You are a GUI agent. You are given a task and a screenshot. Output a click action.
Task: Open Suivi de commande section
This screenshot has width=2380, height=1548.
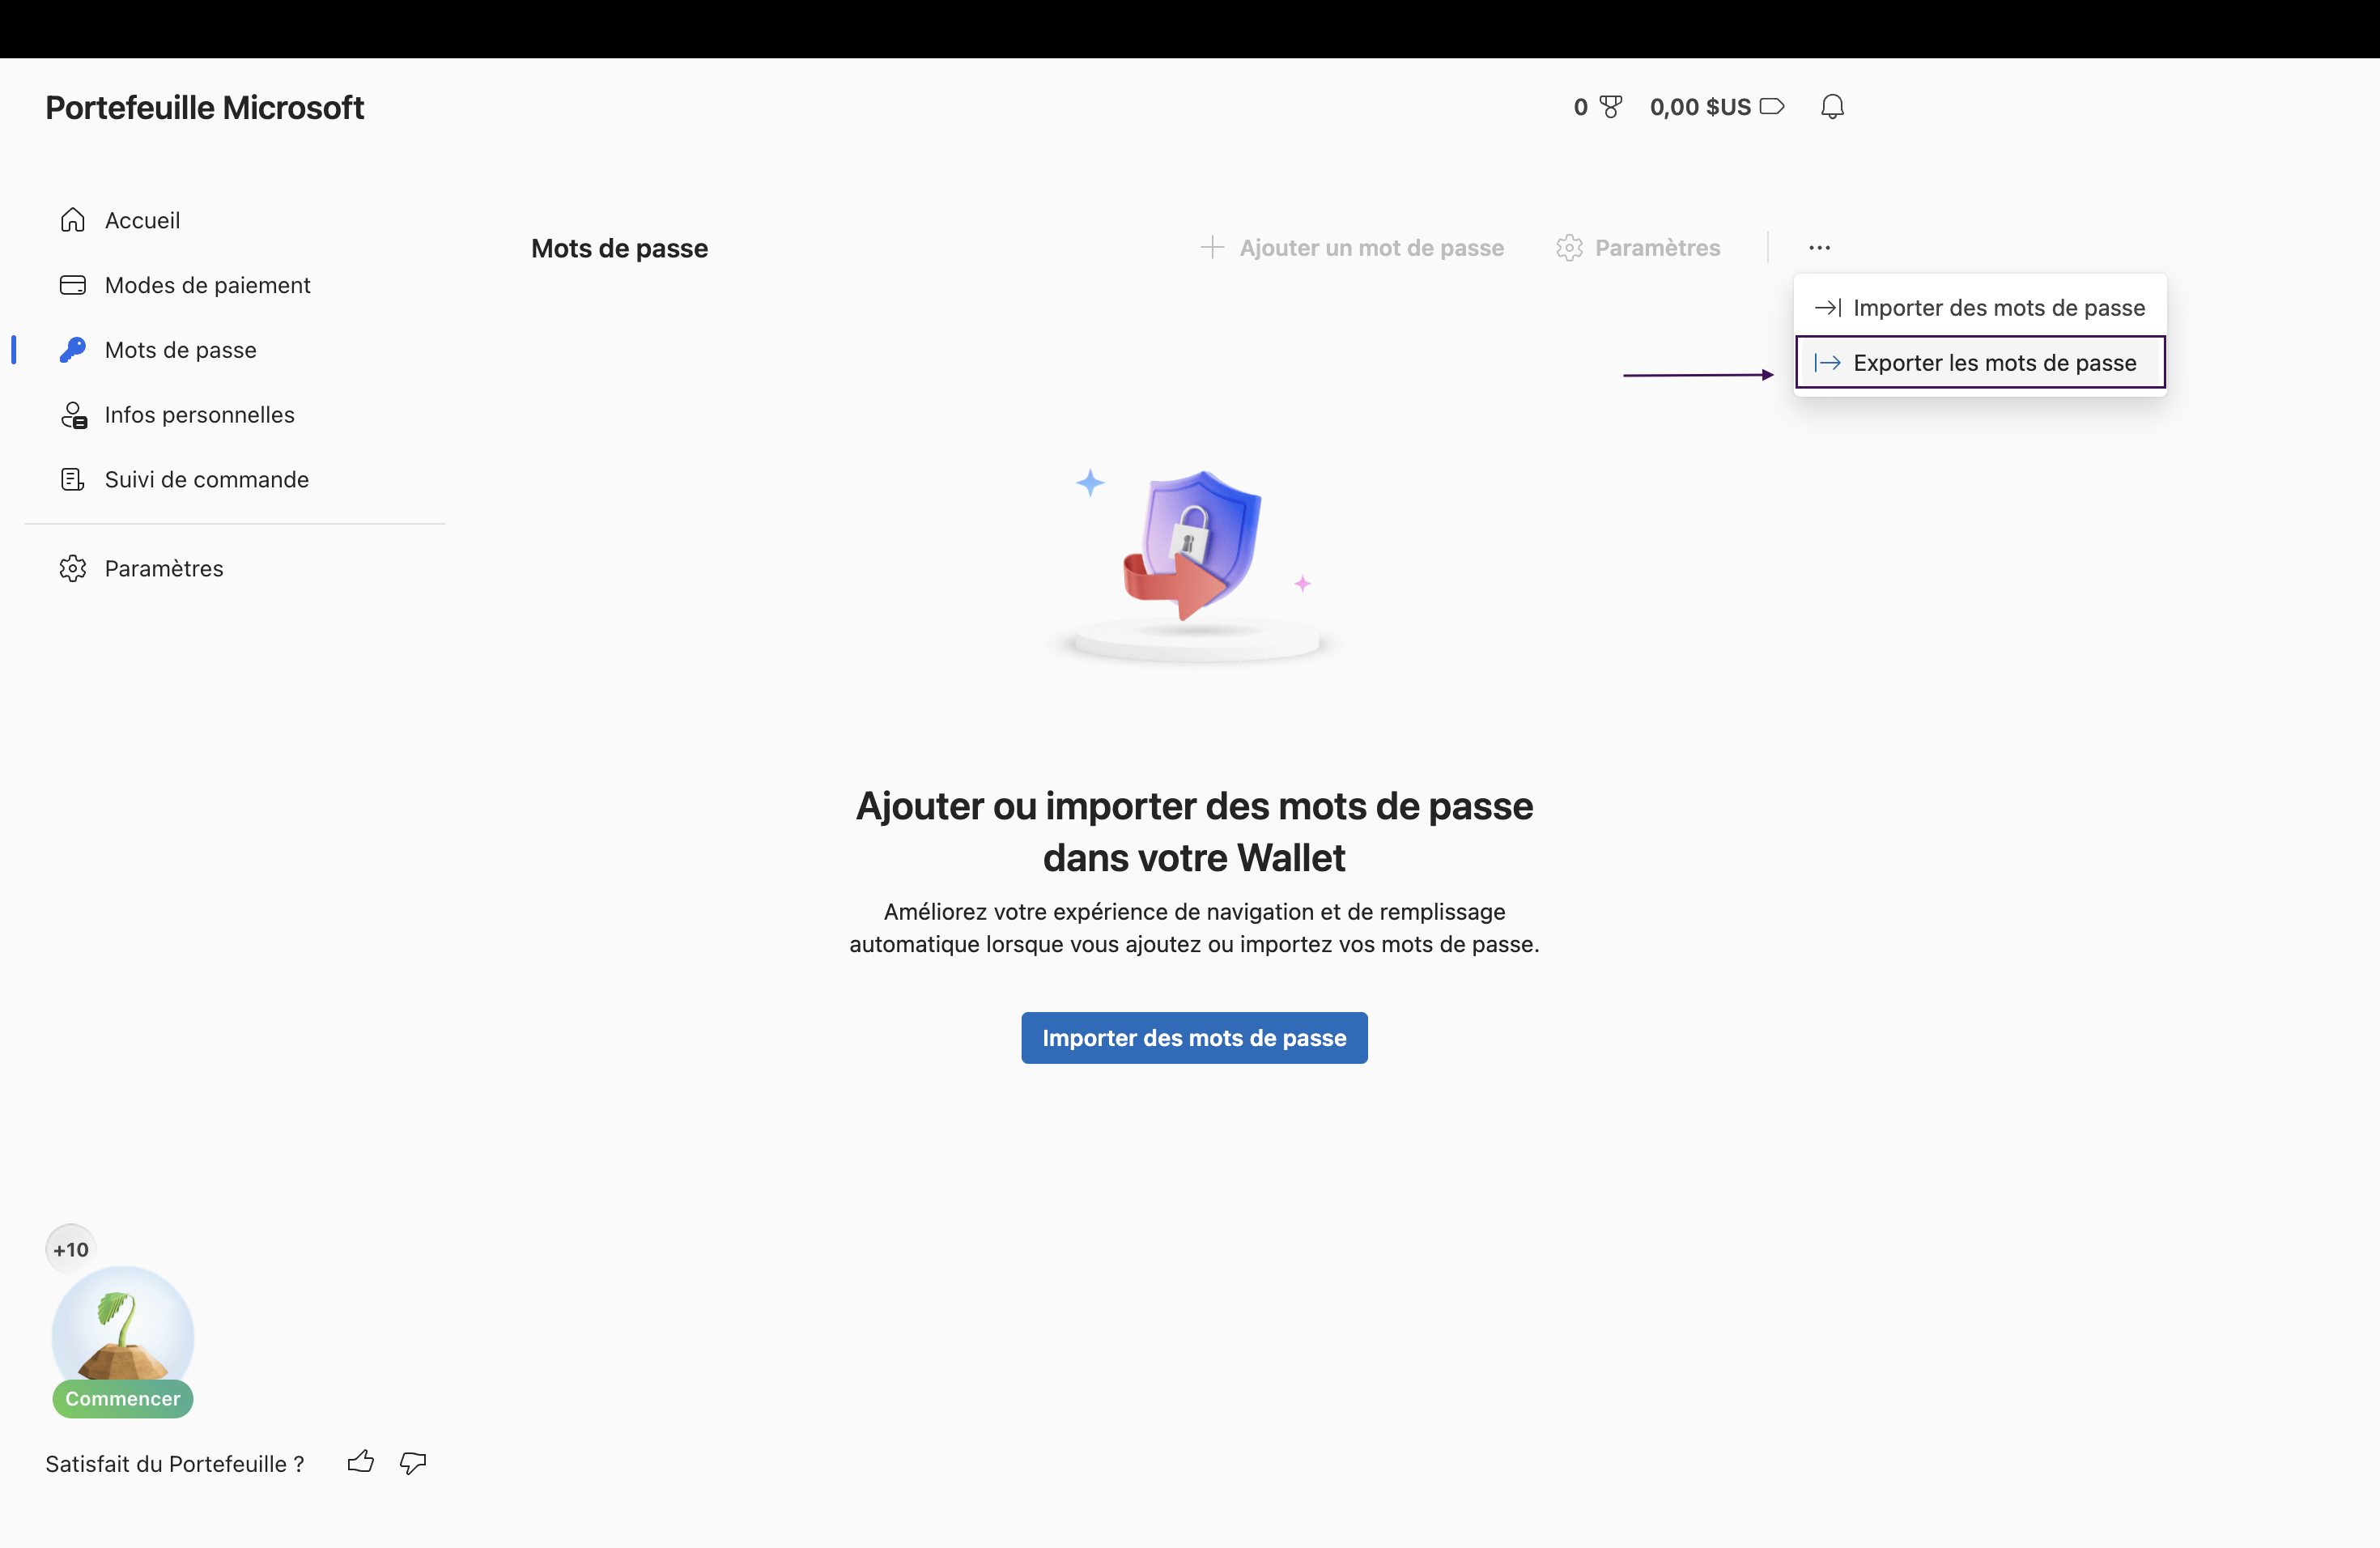207,480
